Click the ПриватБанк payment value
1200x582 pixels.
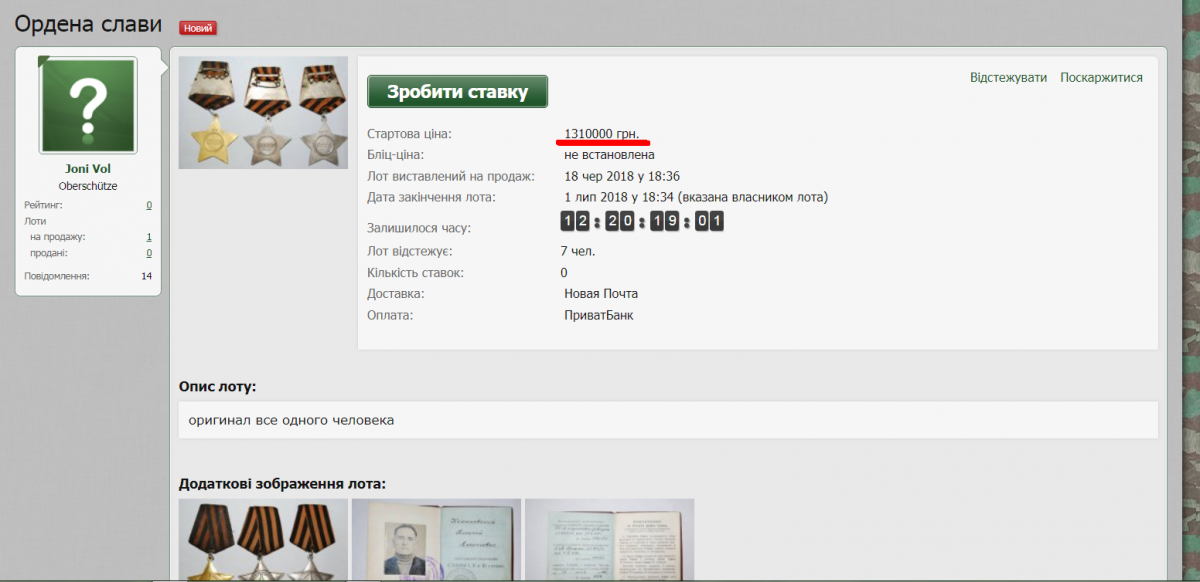click(x=598, y=315)
